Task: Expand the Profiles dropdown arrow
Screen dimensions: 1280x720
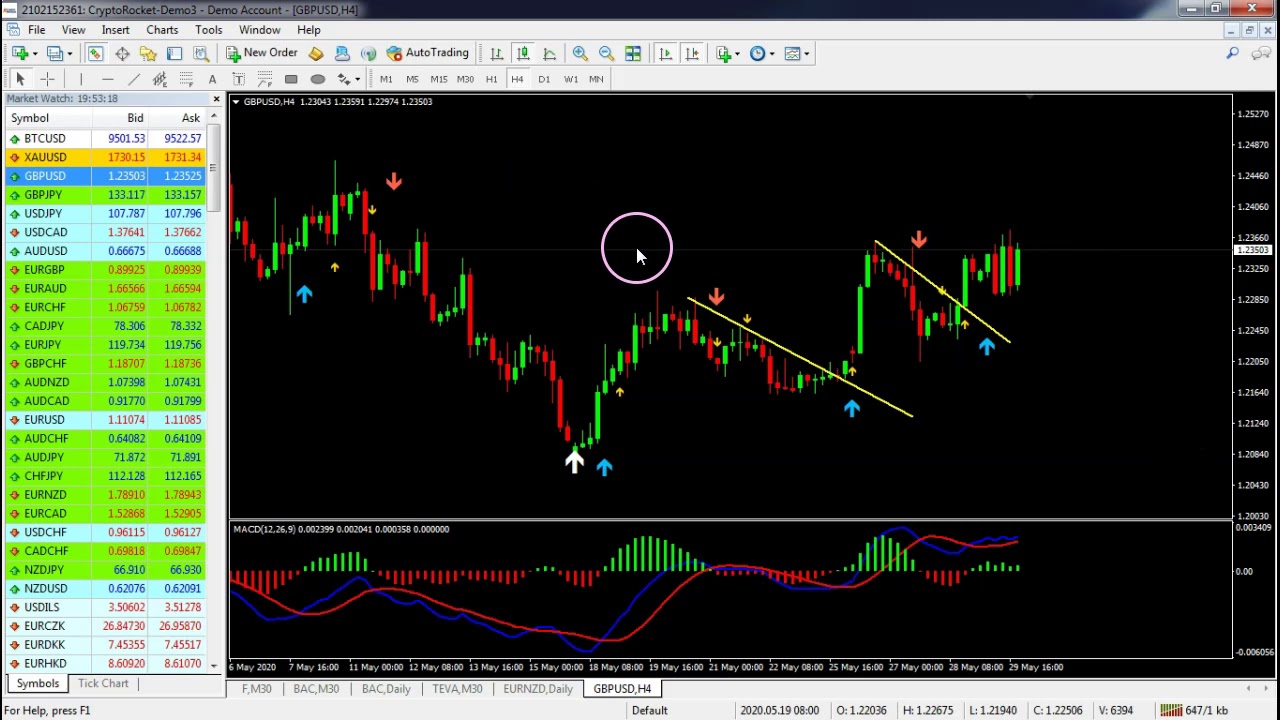Action: click(x=68, y=54)
